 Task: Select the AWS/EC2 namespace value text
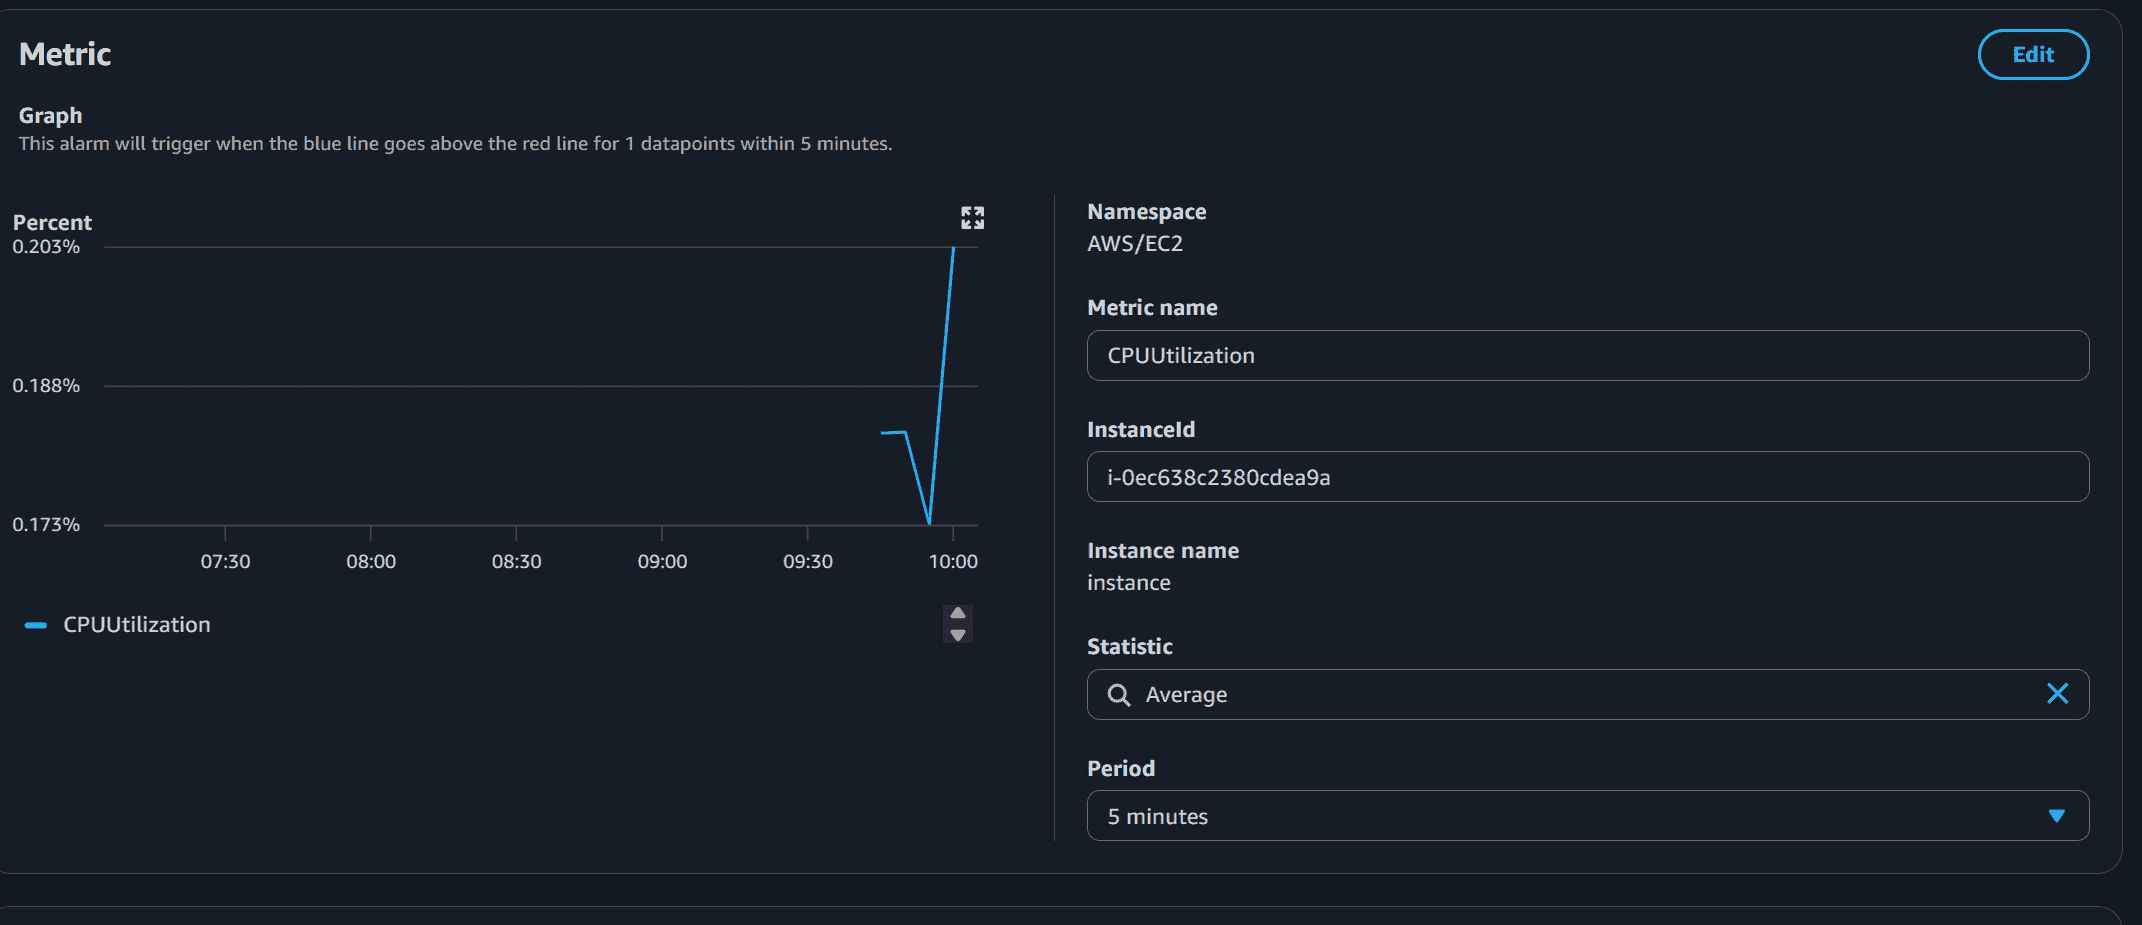1135,244
